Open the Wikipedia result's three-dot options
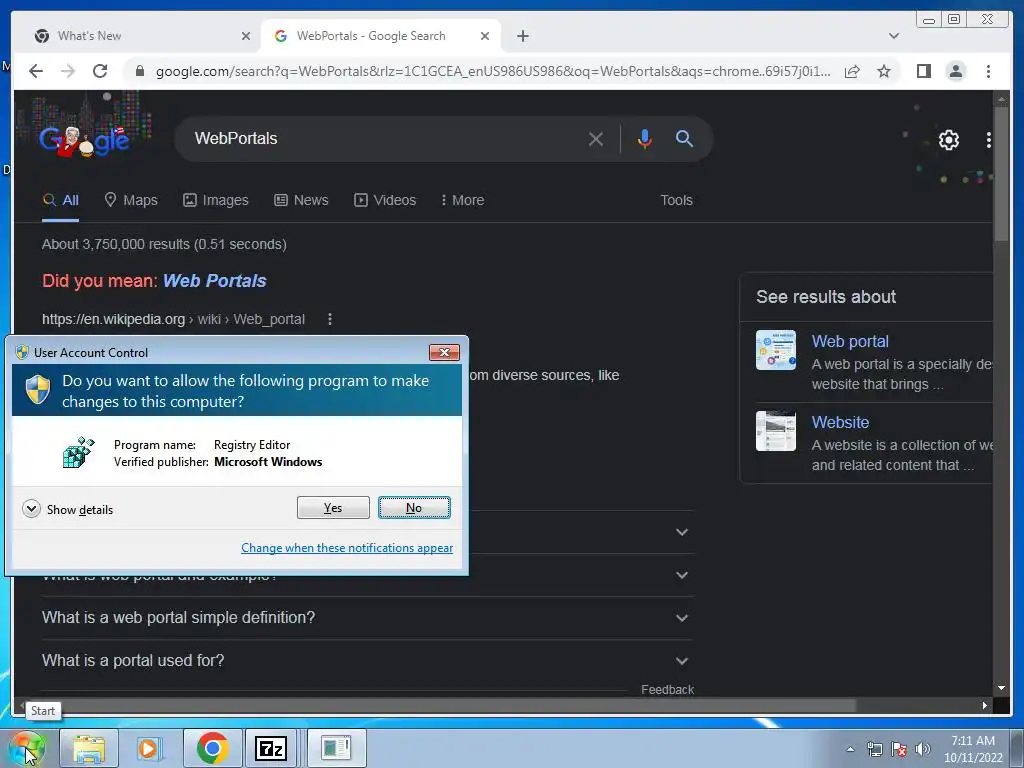 (330, 319)
